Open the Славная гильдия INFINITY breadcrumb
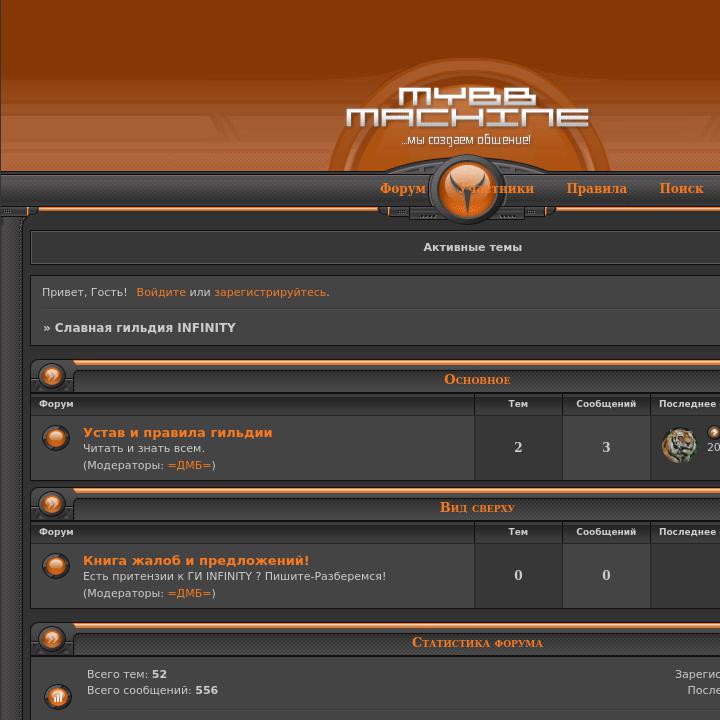720x720 pixels. click(145, 327)
